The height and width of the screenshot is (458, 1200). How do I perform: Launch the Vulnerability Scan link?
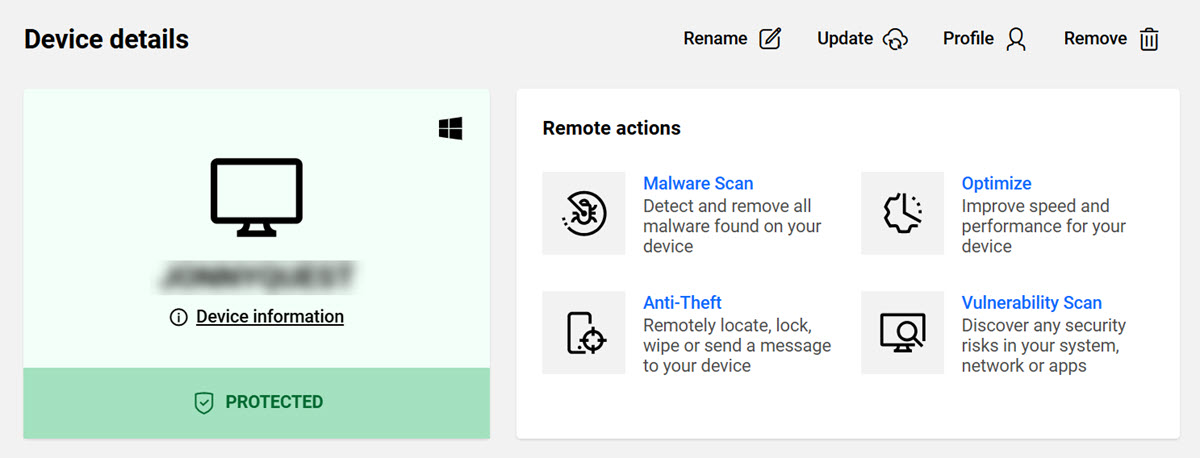1031,303
